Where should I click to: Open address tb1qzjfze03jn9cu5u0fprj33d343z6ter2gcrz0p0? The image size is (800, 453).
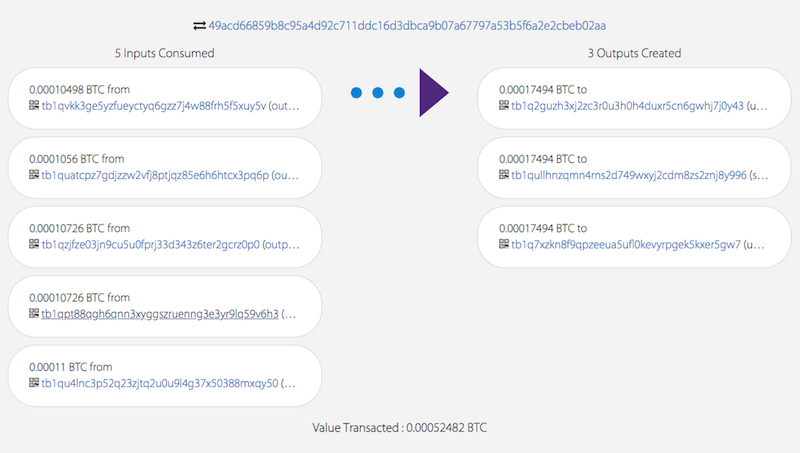click(151, 244)
